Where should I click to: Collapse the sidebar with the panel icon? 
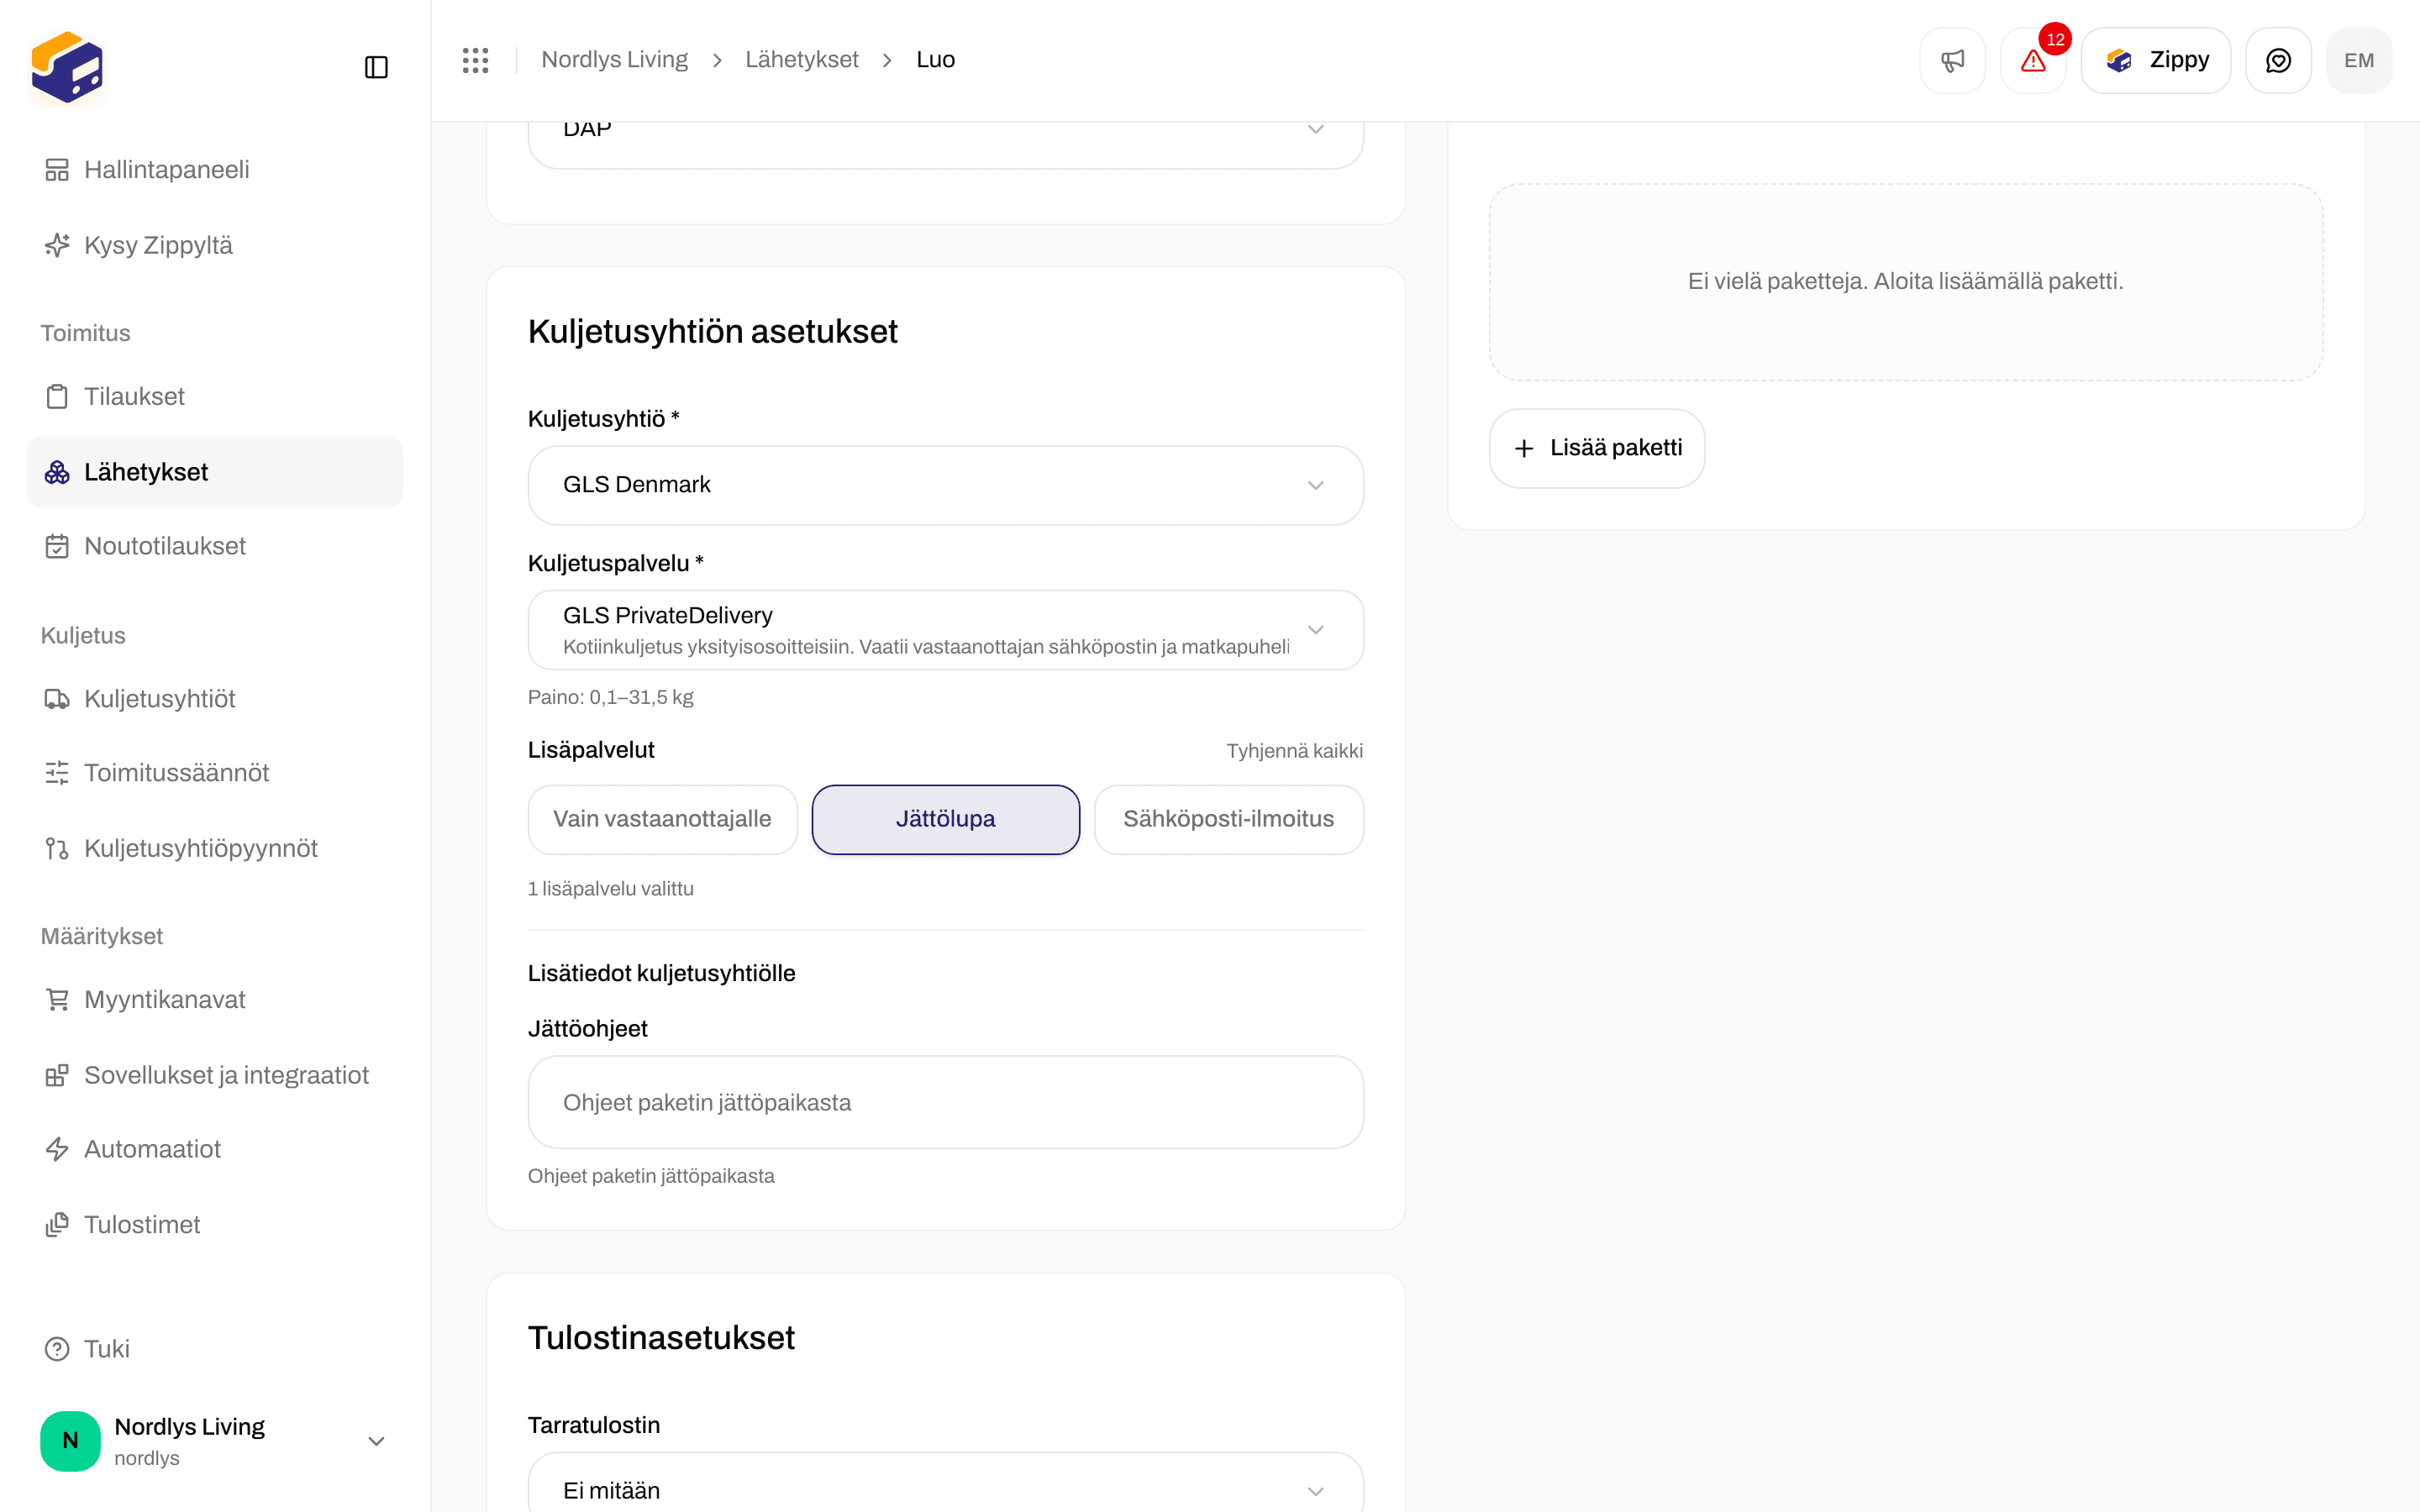click(x=376, y=67)
